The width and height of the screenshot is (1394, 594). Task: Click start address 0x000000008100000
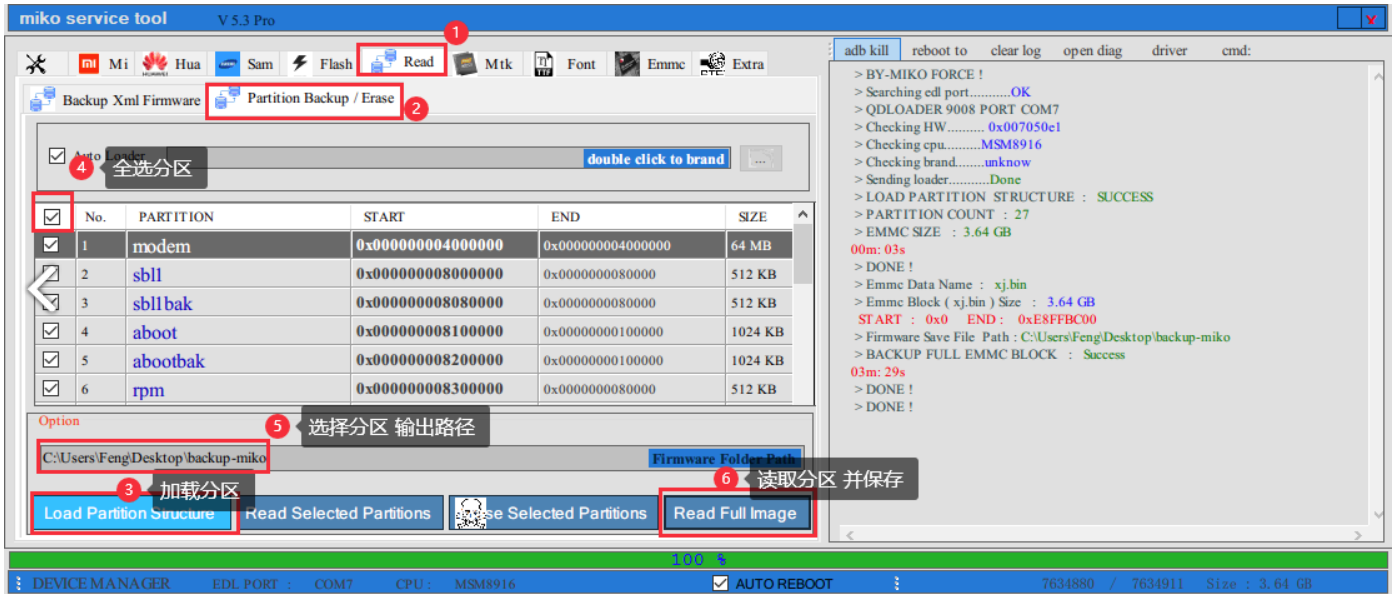429,331
